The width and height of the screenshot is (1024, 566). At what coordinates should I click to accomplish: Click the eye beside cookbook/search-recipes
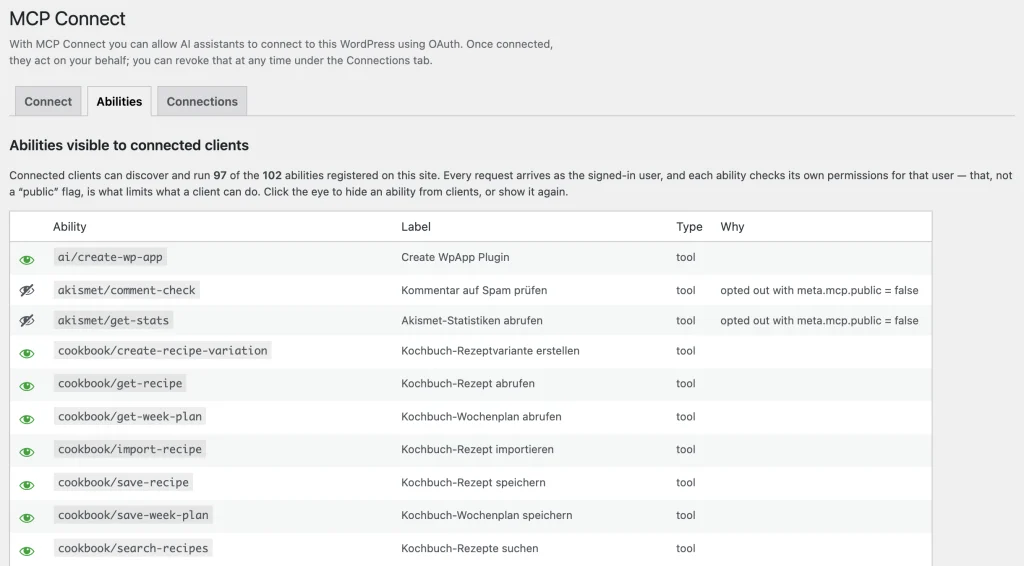click(27, 551)
